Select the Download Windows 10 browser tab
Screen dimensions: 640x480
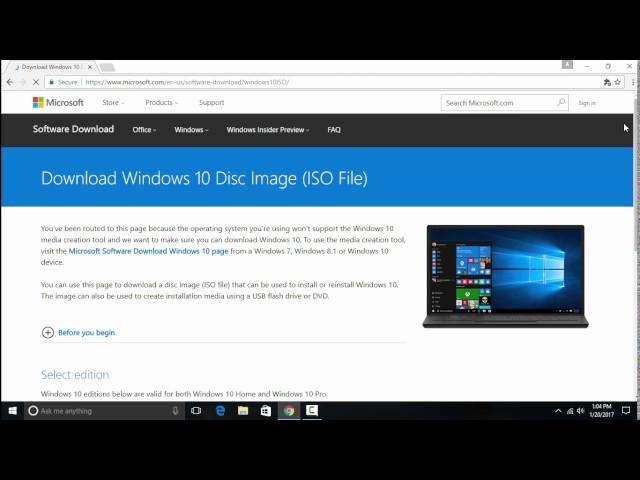pos(51,67)
